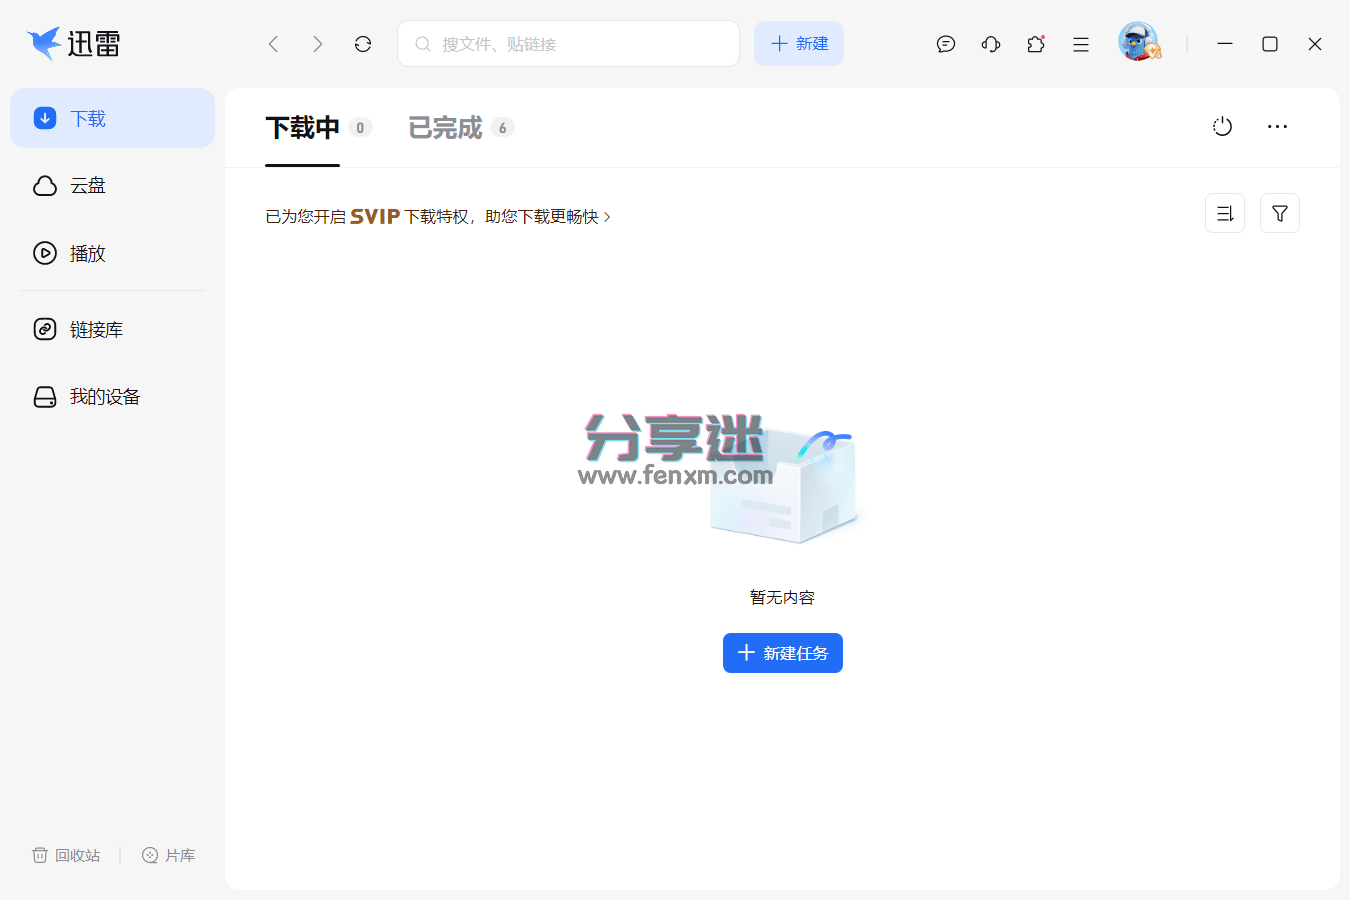1350x900 pixels.
Task: Open the 下载 sidebar section
Action: (112, 118)
